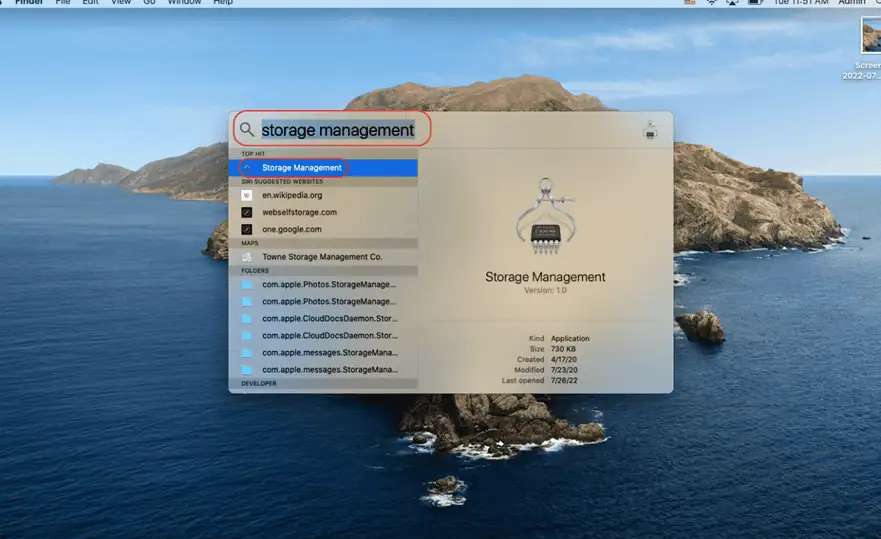881x539 pixels.
Task: Open the File menu in menu bar
Action: [63, 2]
